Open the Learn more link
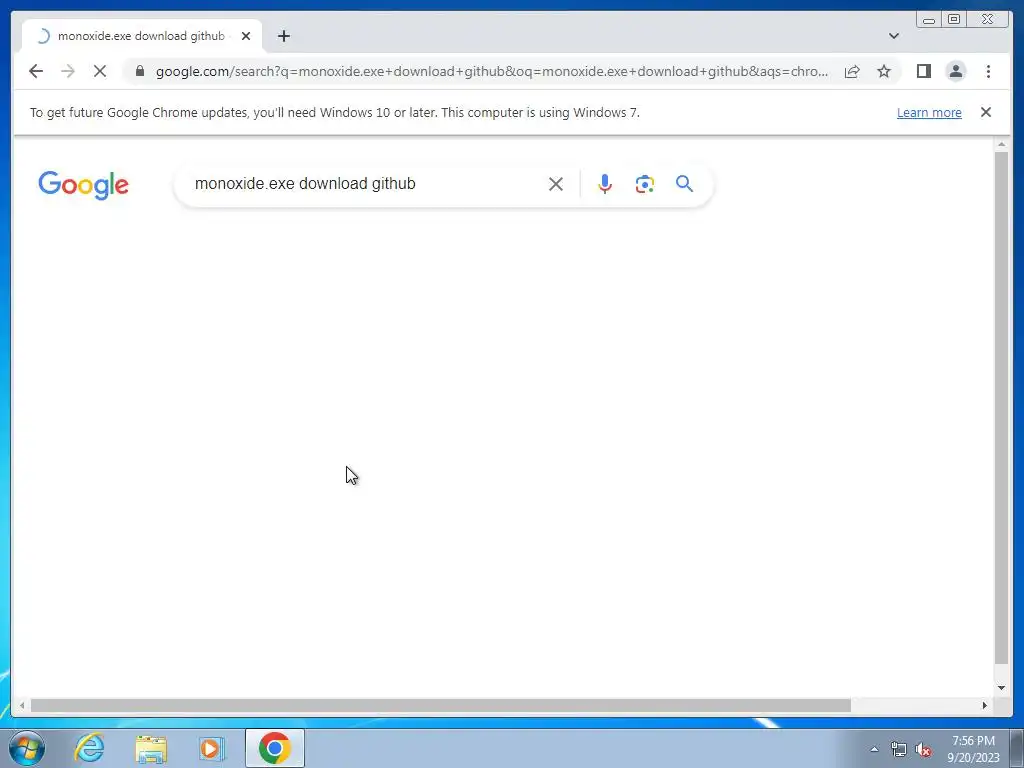This screenshot has width=1024, height=768. [x=929, y=112]
